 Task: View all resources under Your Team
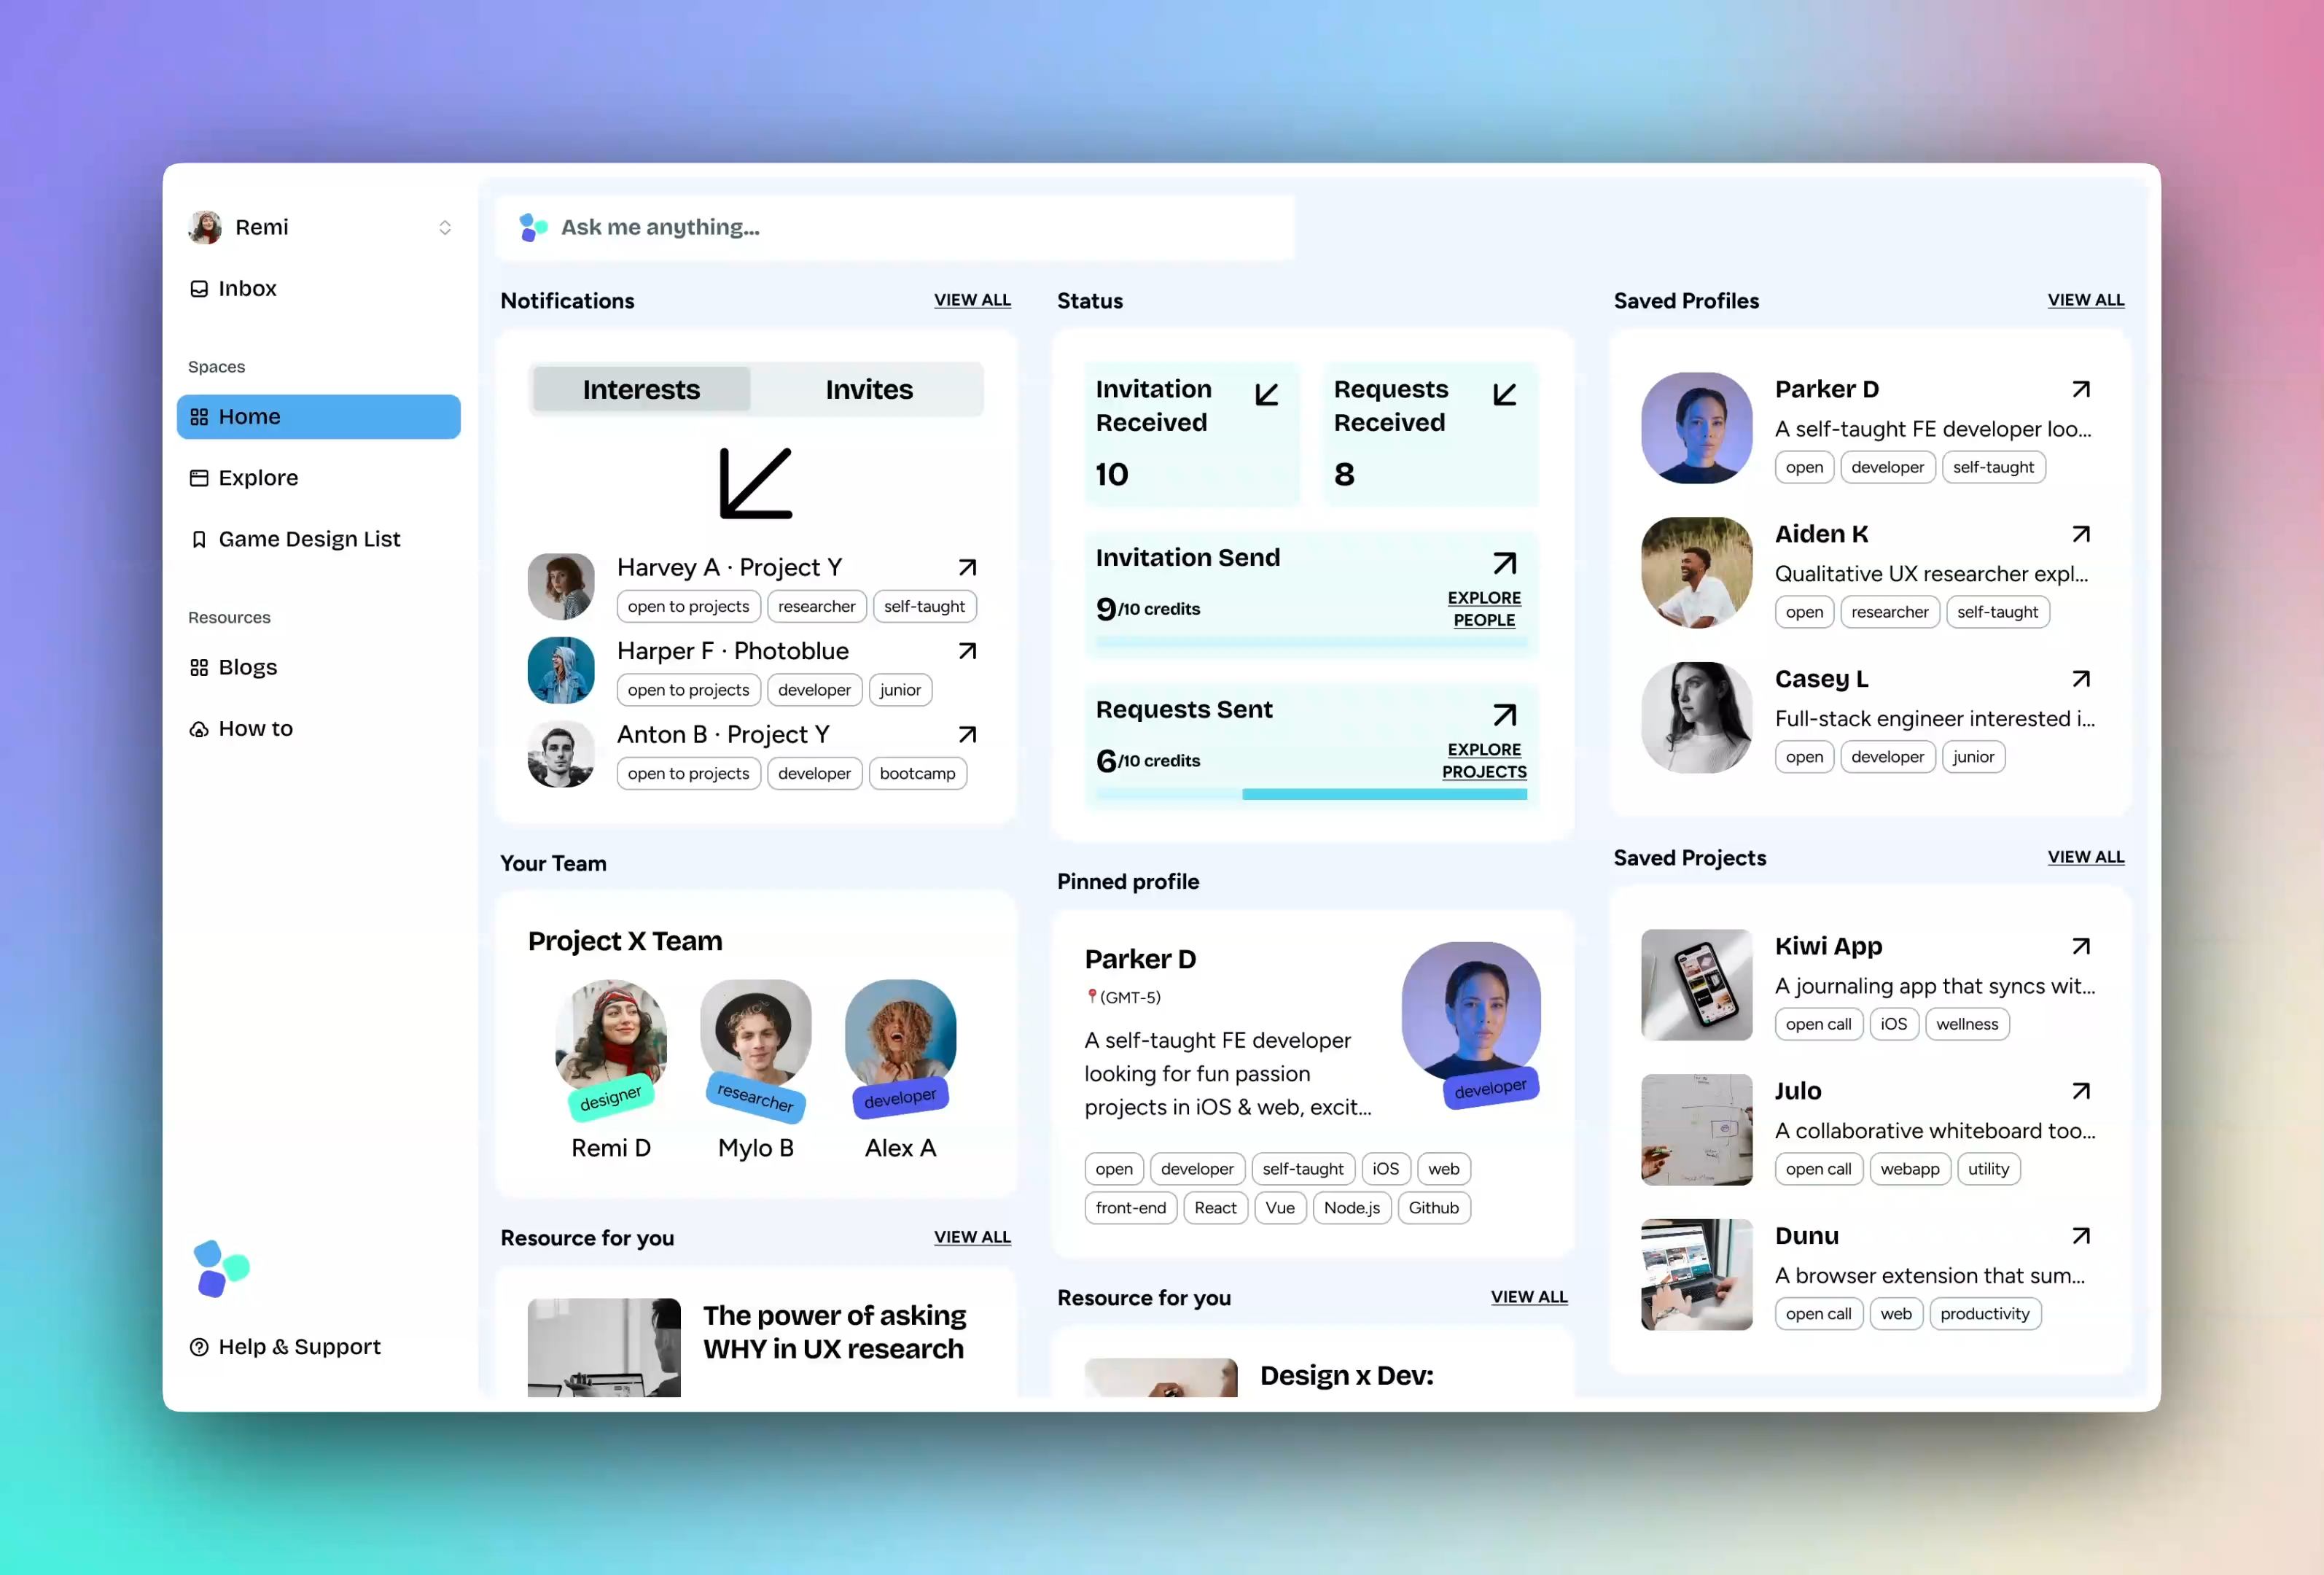pos(972,1237)
